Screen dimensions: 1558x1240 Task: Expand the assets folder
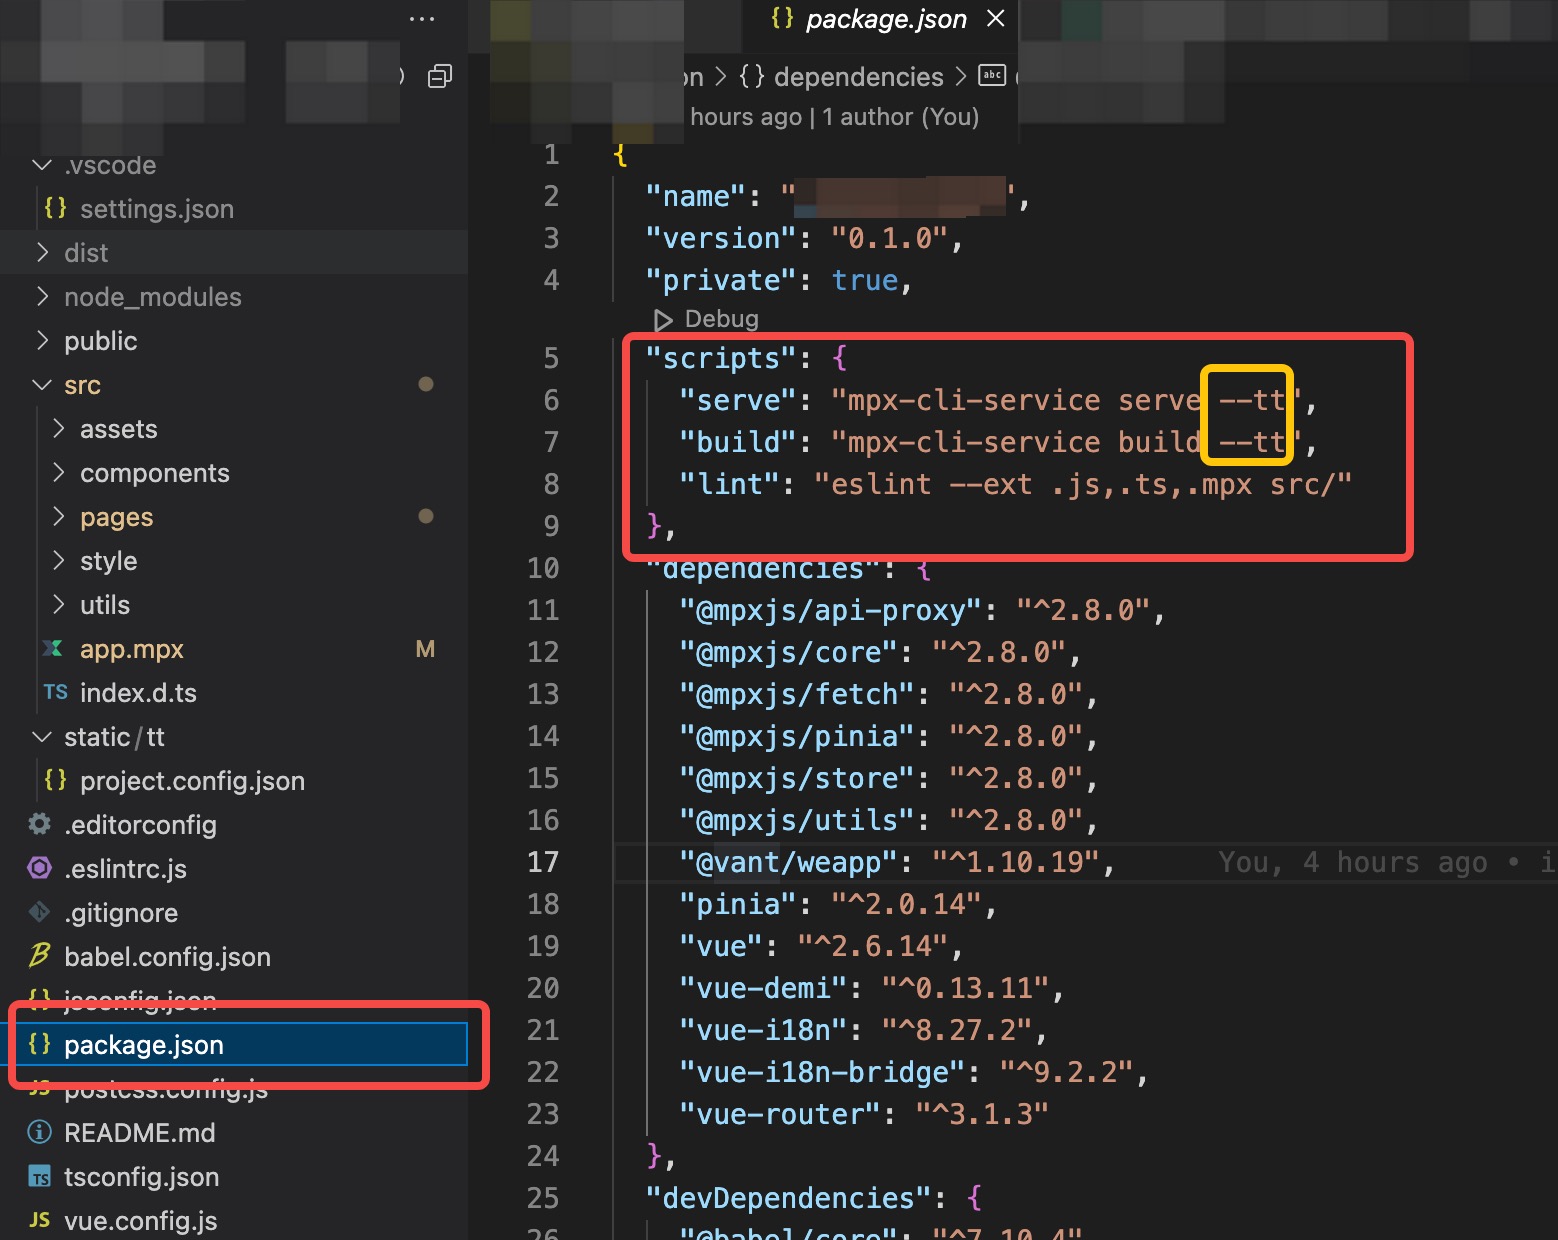[x=59, y=429]
